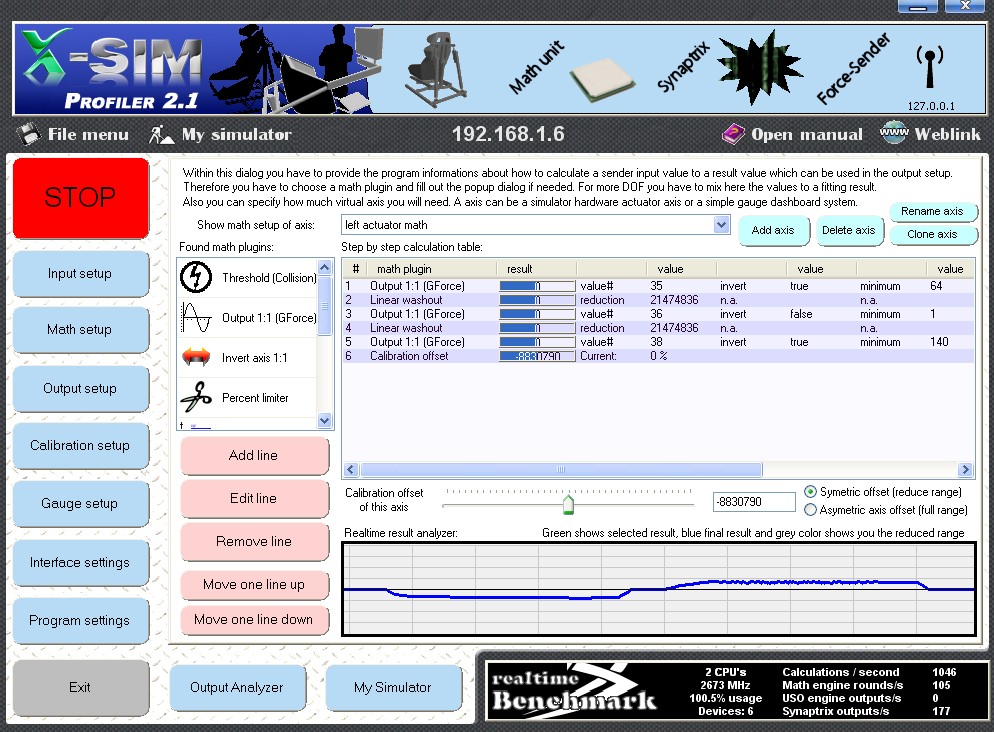Viewport: 994px width, 732px height.
Task: Click plugin list scroll down arrow
Action: pos(325,420)
